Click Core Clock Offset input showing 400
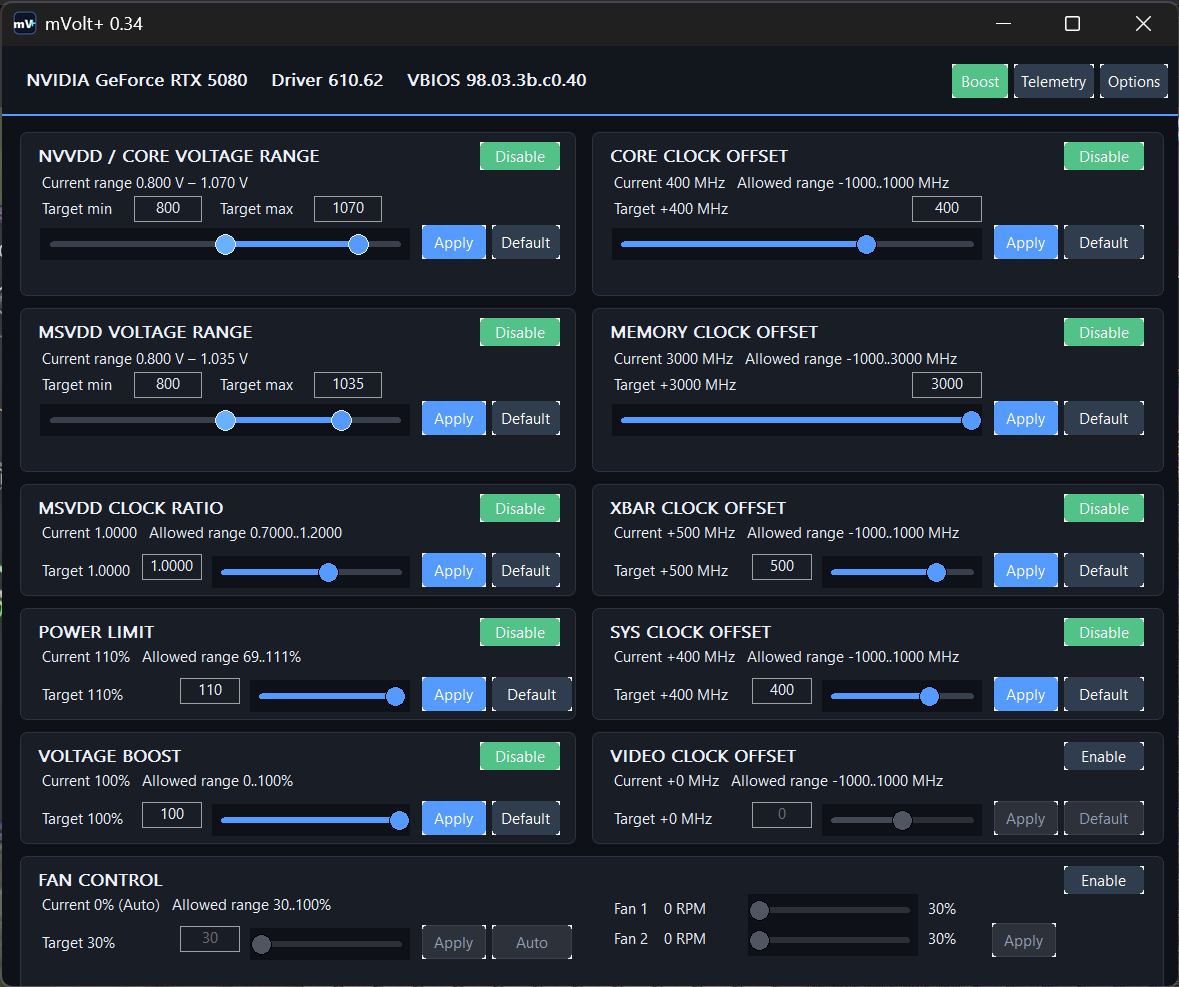This screenshot has width=1179, height=987. click(x=947, y=208)
